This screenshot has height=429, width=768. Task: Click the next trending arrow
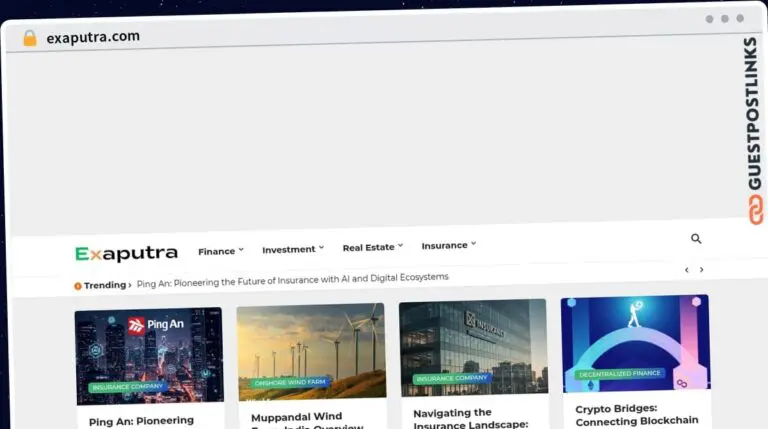pyautogui.click(x=701, y=270)
